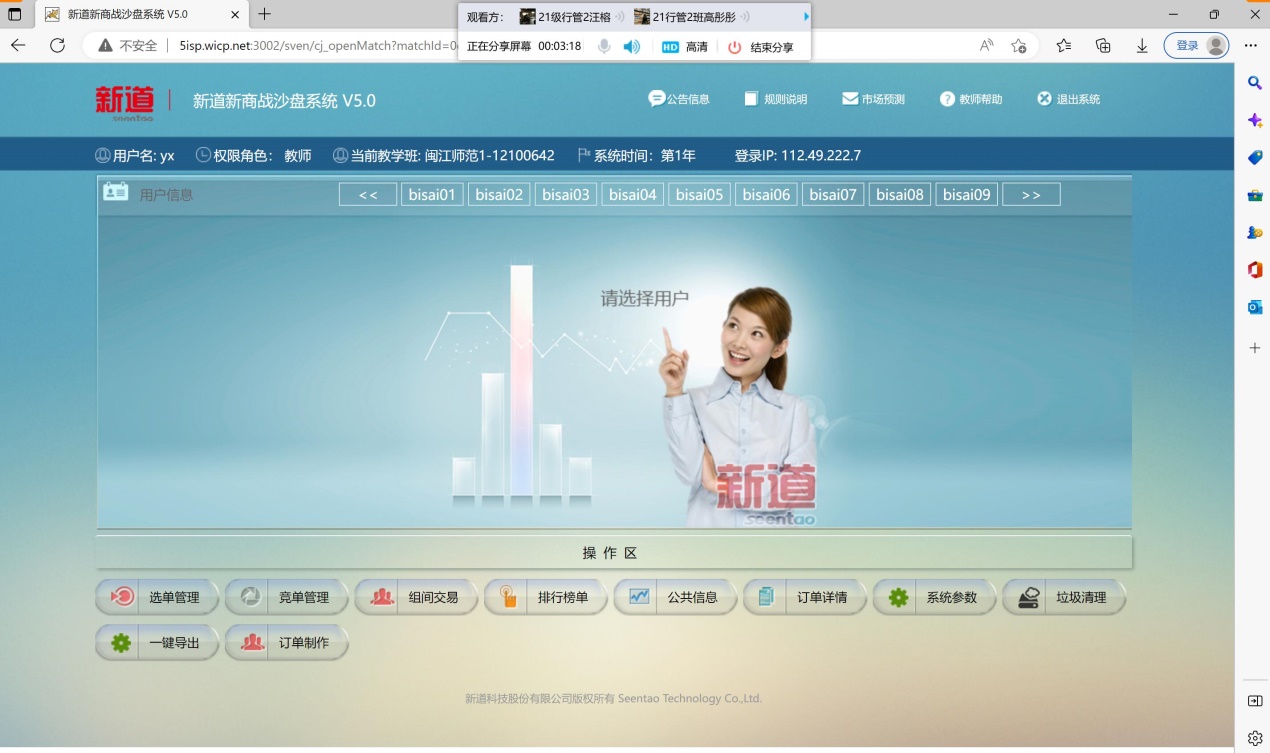1270x753 pixels.
Task: Open 竞单管理 module
Action: point(287,597)
